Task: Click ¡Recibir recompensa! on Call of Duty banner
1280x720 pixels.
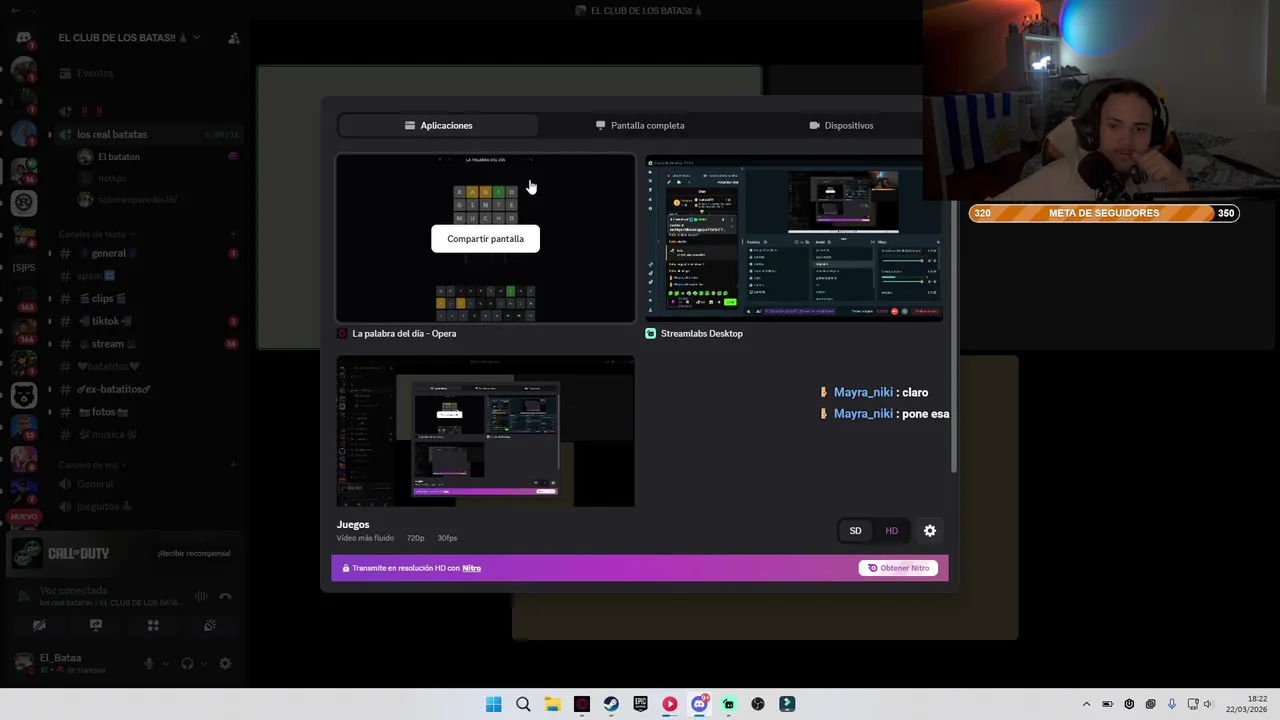Action: [194, 553]
